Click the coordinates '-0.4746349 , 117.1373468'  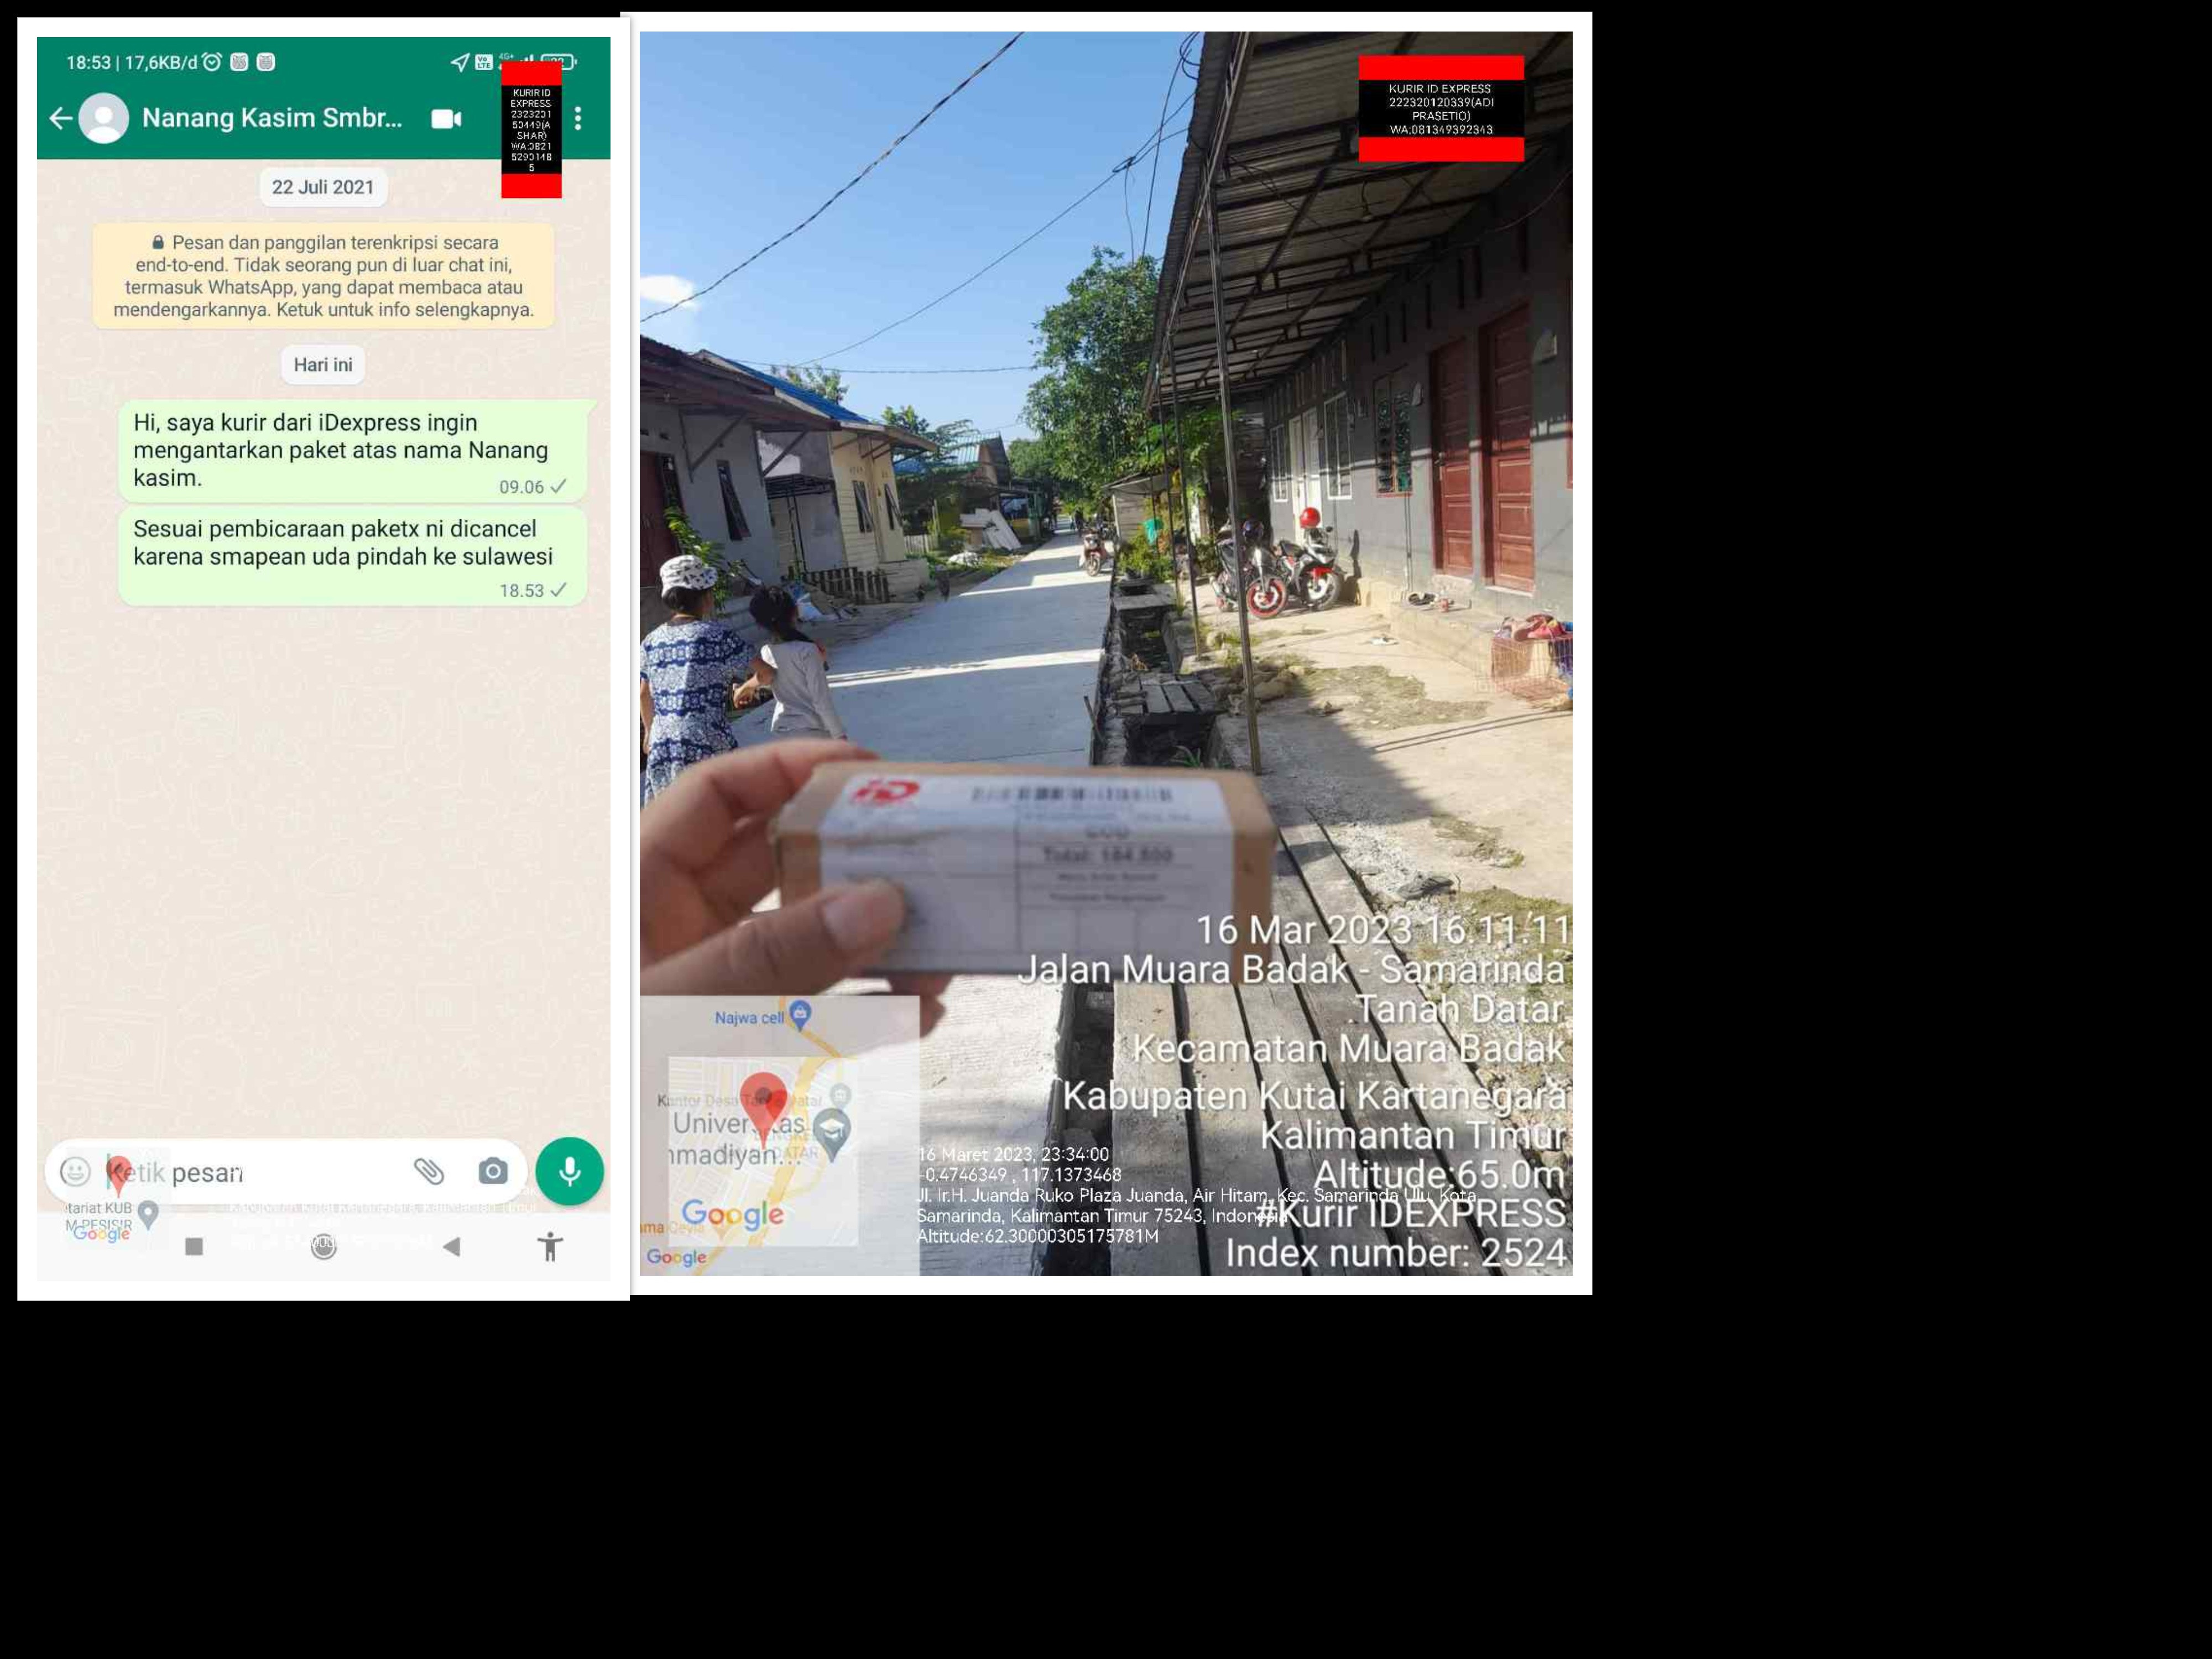click(1019, 1175)
